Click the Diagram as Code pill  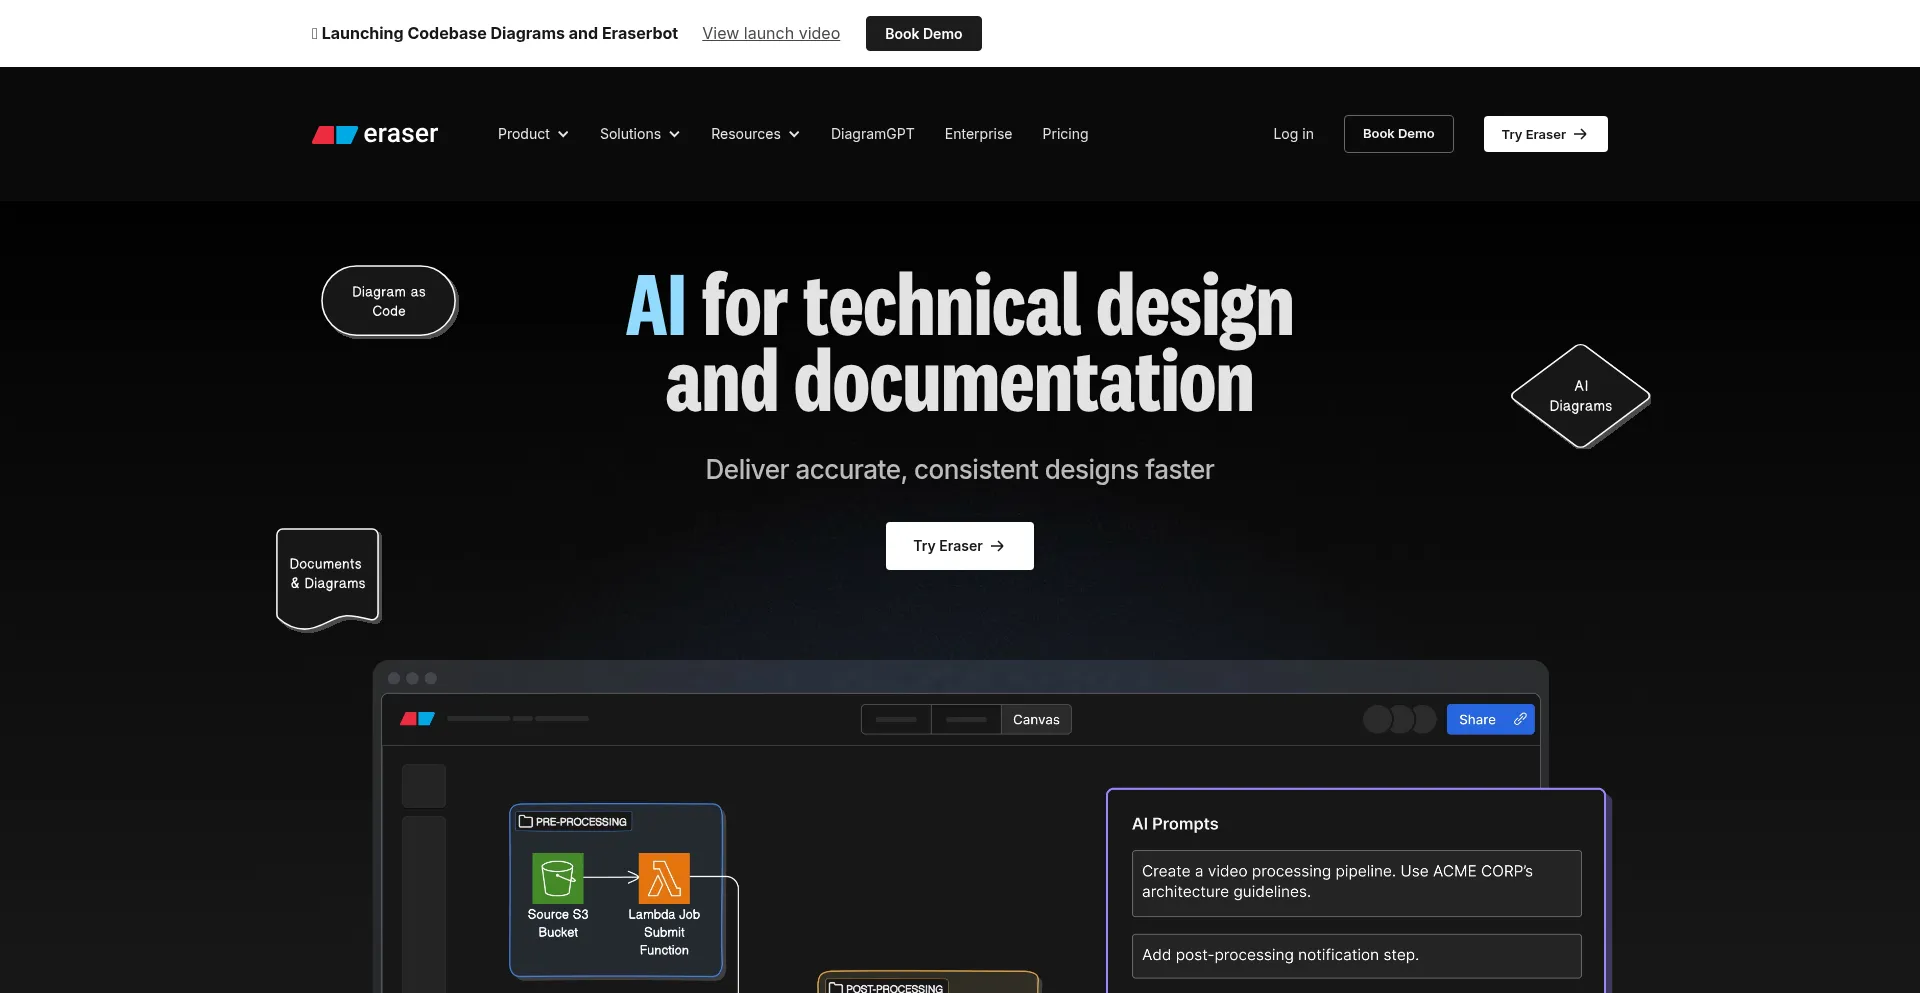point(389,301)
